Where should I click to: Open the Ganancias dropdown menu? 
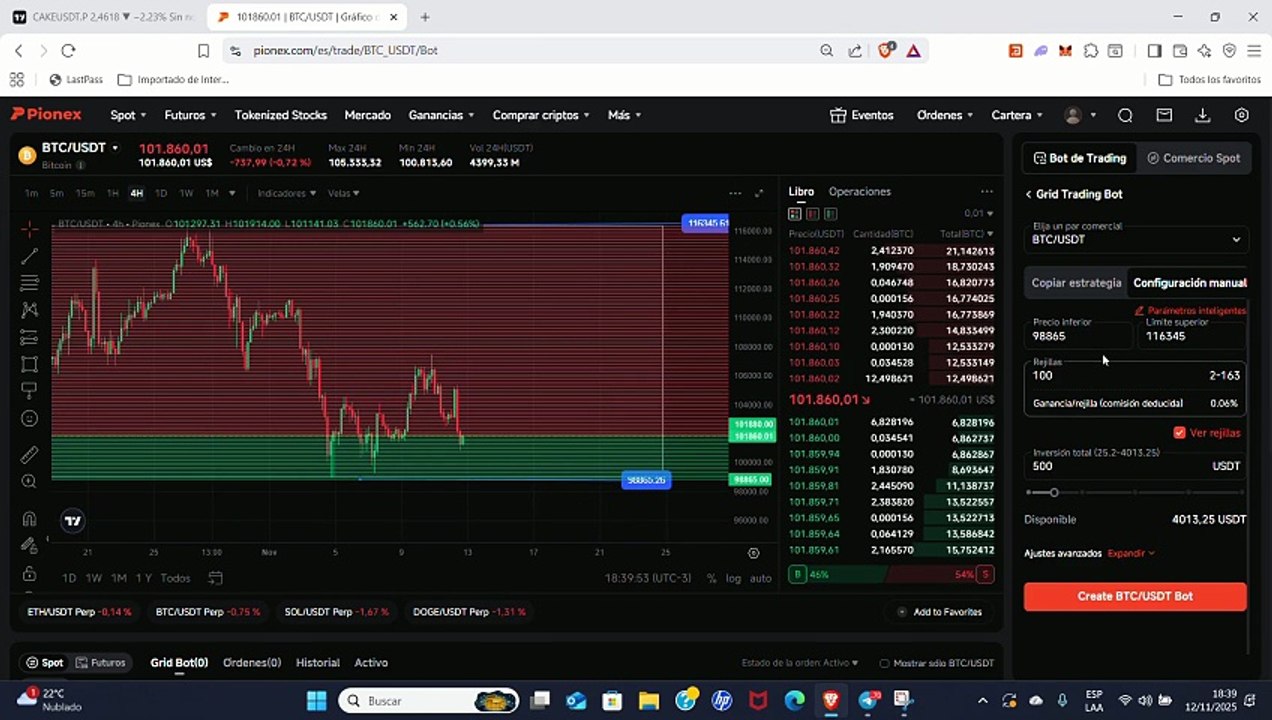pos(441,115)
